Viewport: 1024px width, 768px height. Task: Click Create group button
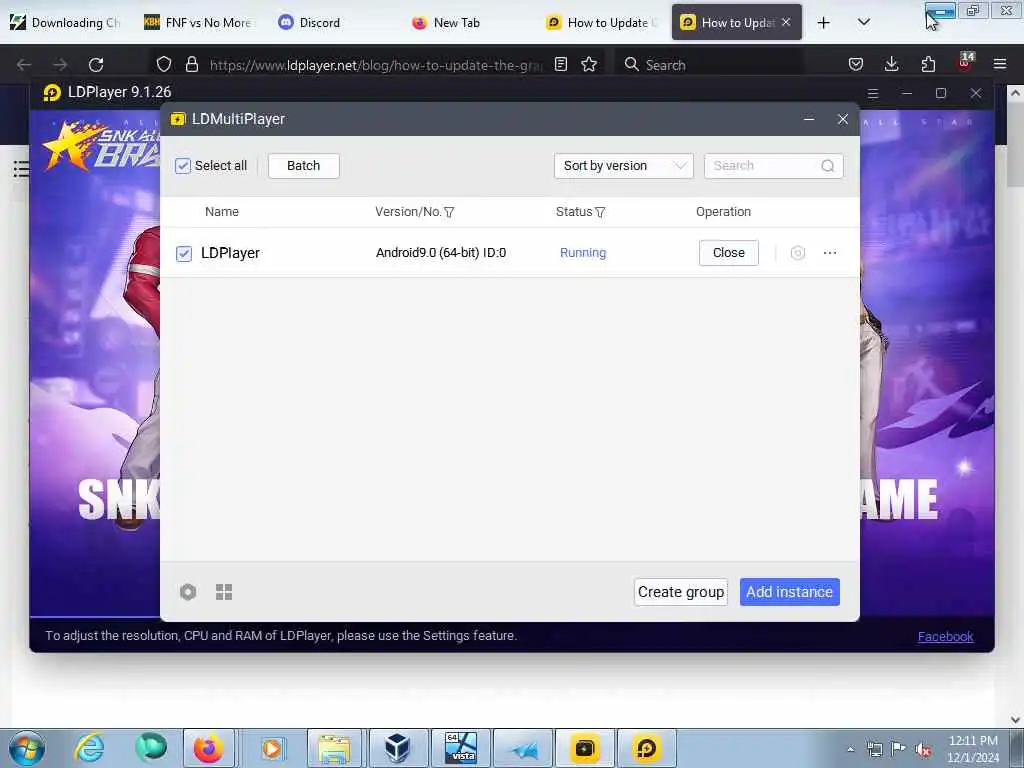[x=680, y=592]
